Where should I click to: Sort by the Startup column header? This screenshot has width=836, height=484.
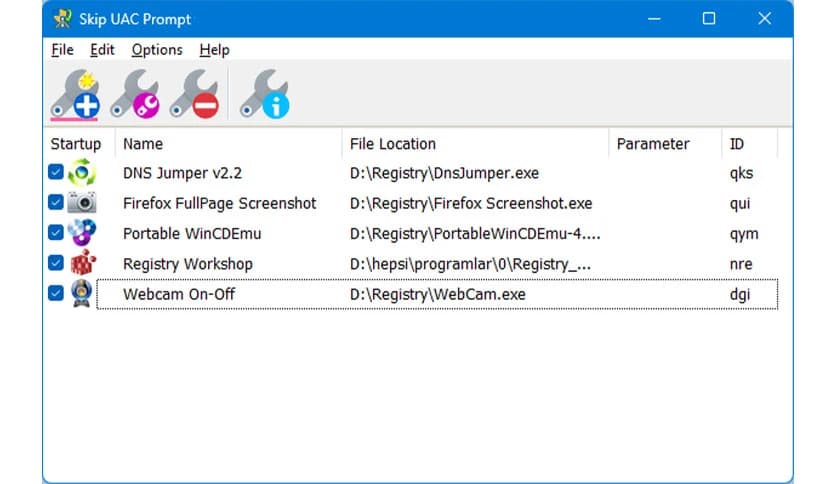[79, 143]
